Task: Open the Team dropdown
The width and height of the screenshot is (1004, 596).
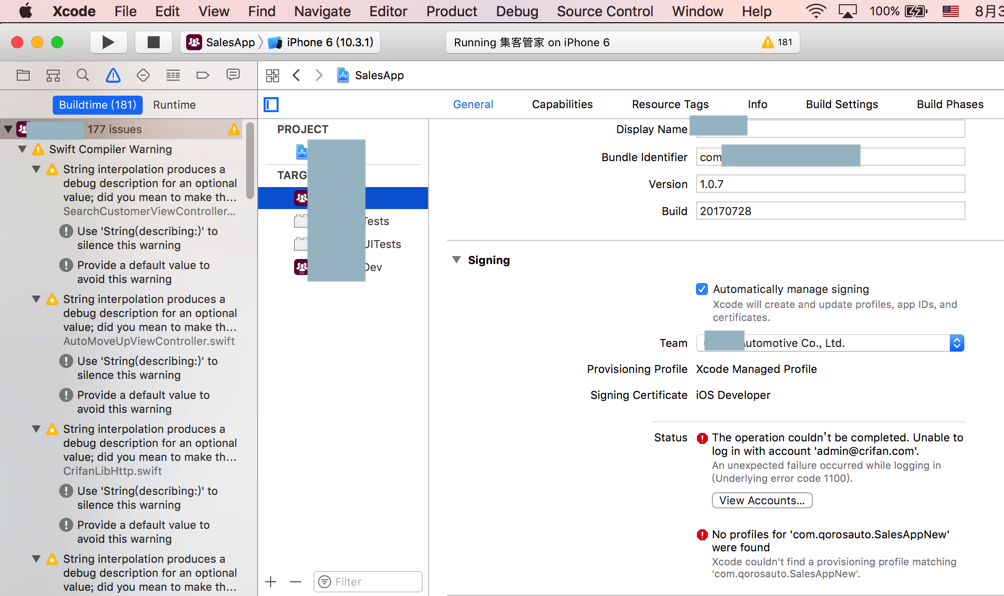Action: coord(830,343)
